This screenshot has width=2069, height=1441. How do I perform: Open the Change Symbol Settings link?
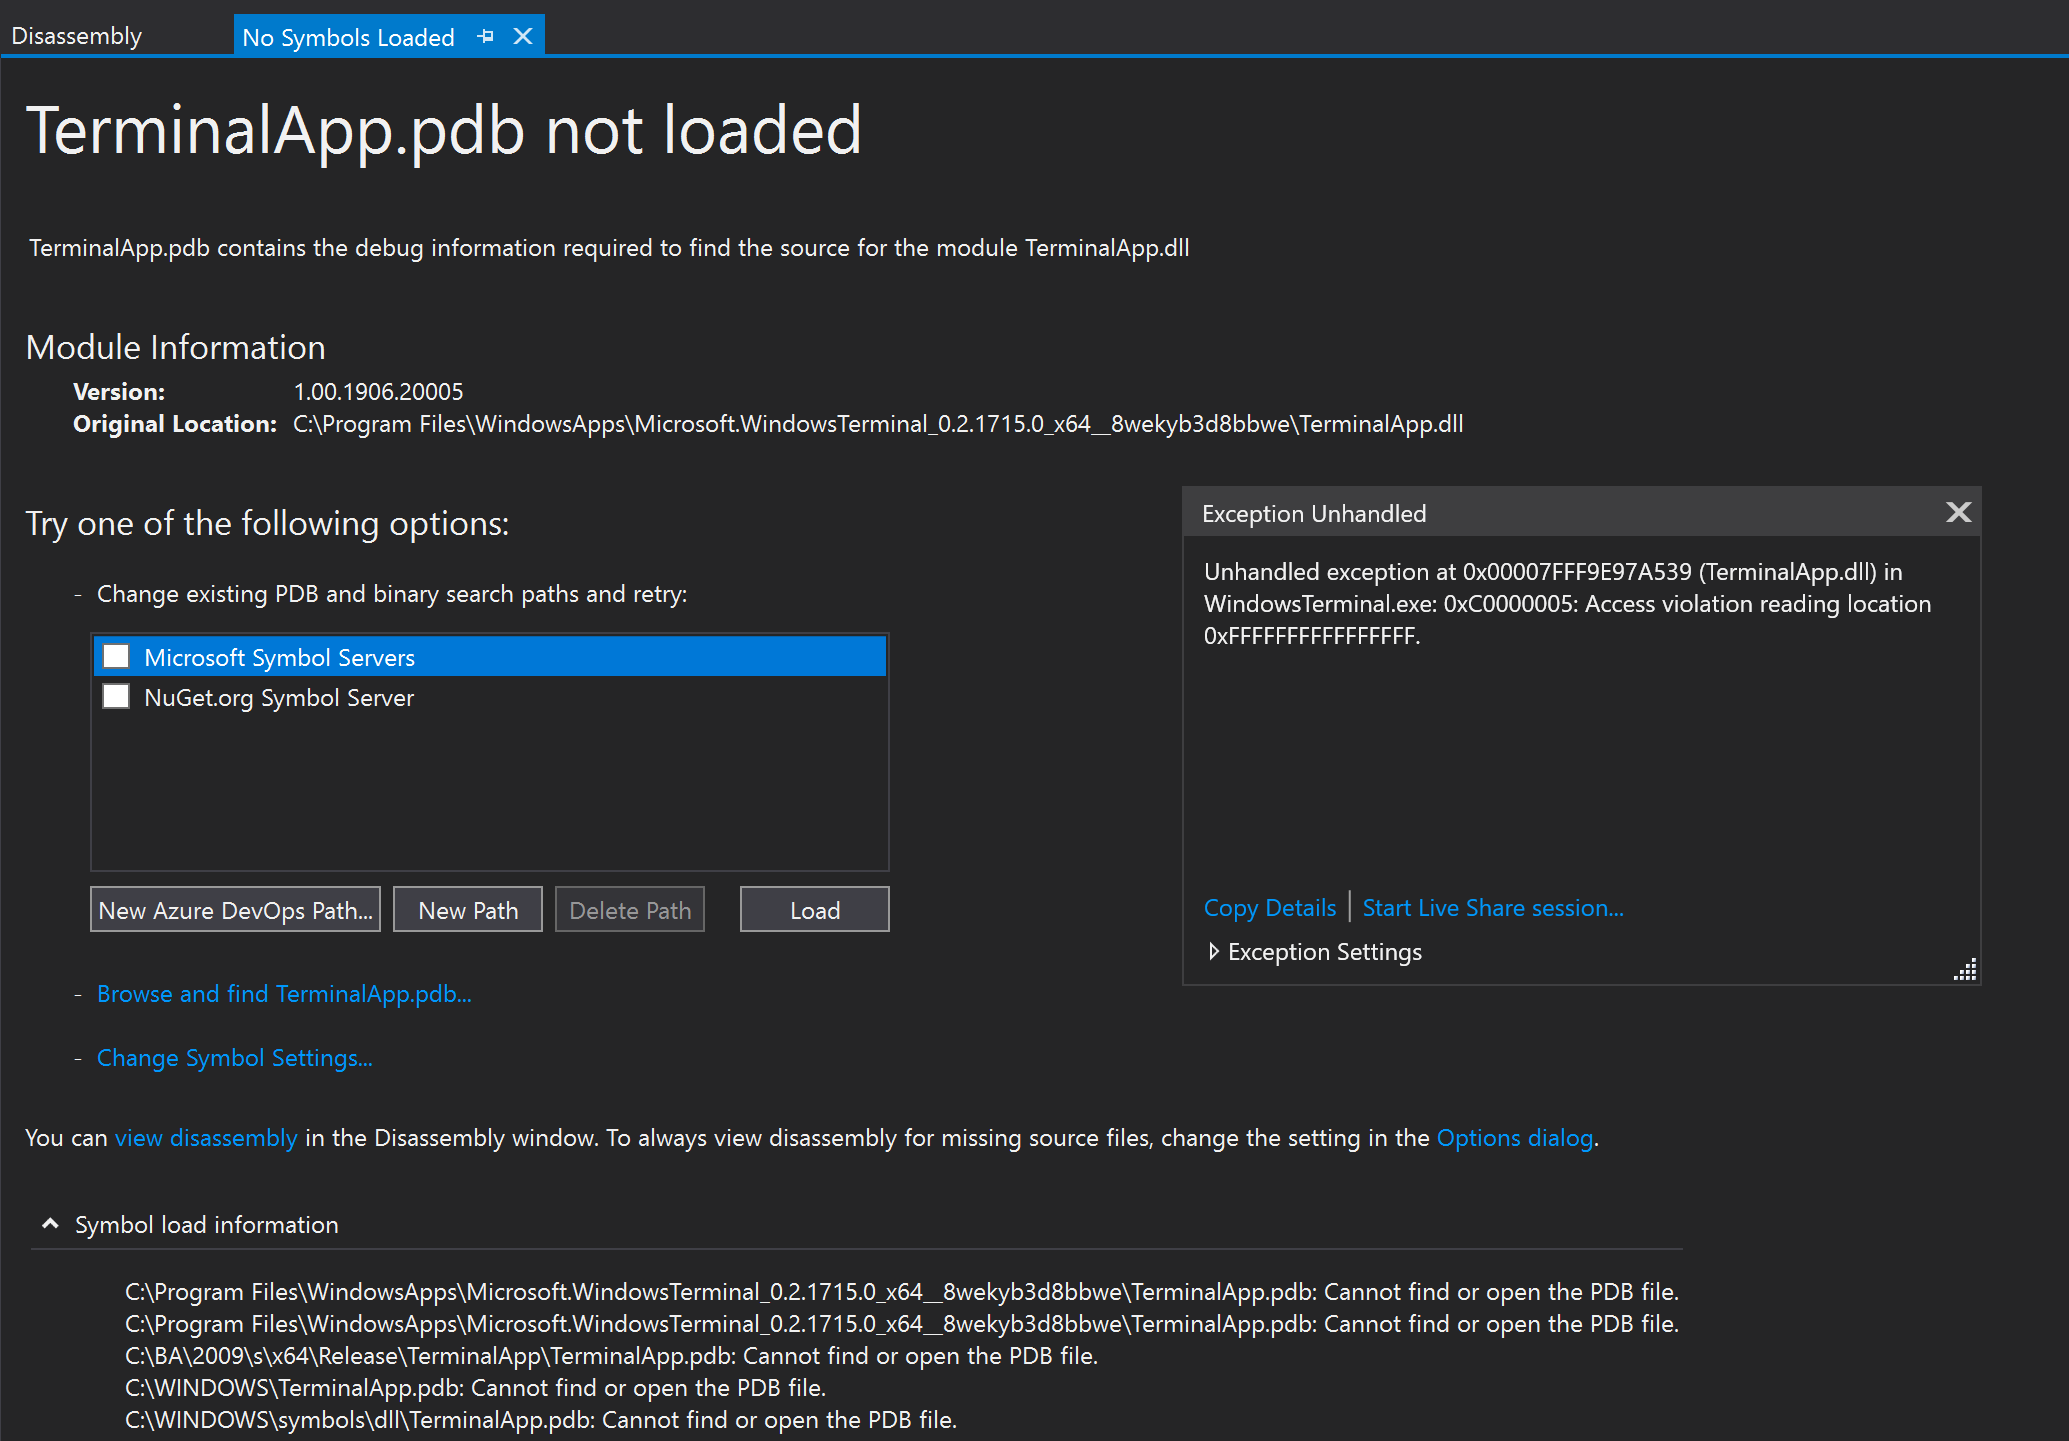coord(235,1058)
